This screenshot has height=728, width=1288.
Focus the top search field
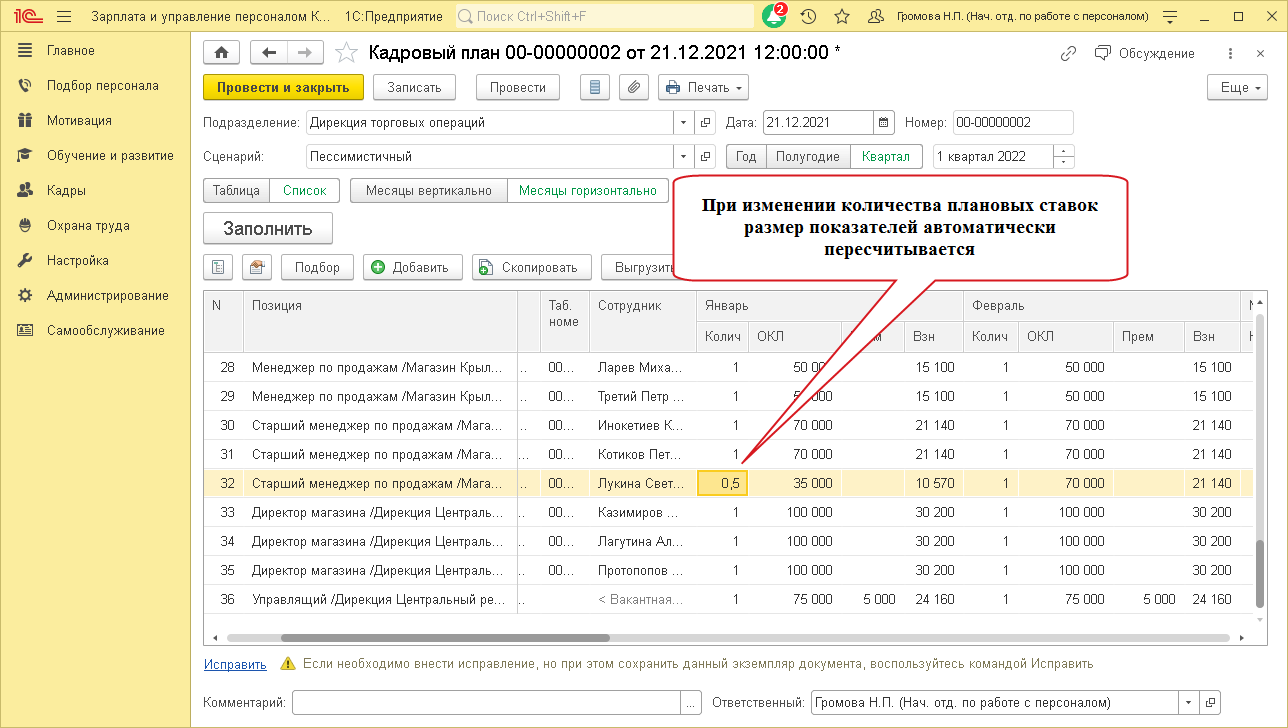tap(605, 16)
